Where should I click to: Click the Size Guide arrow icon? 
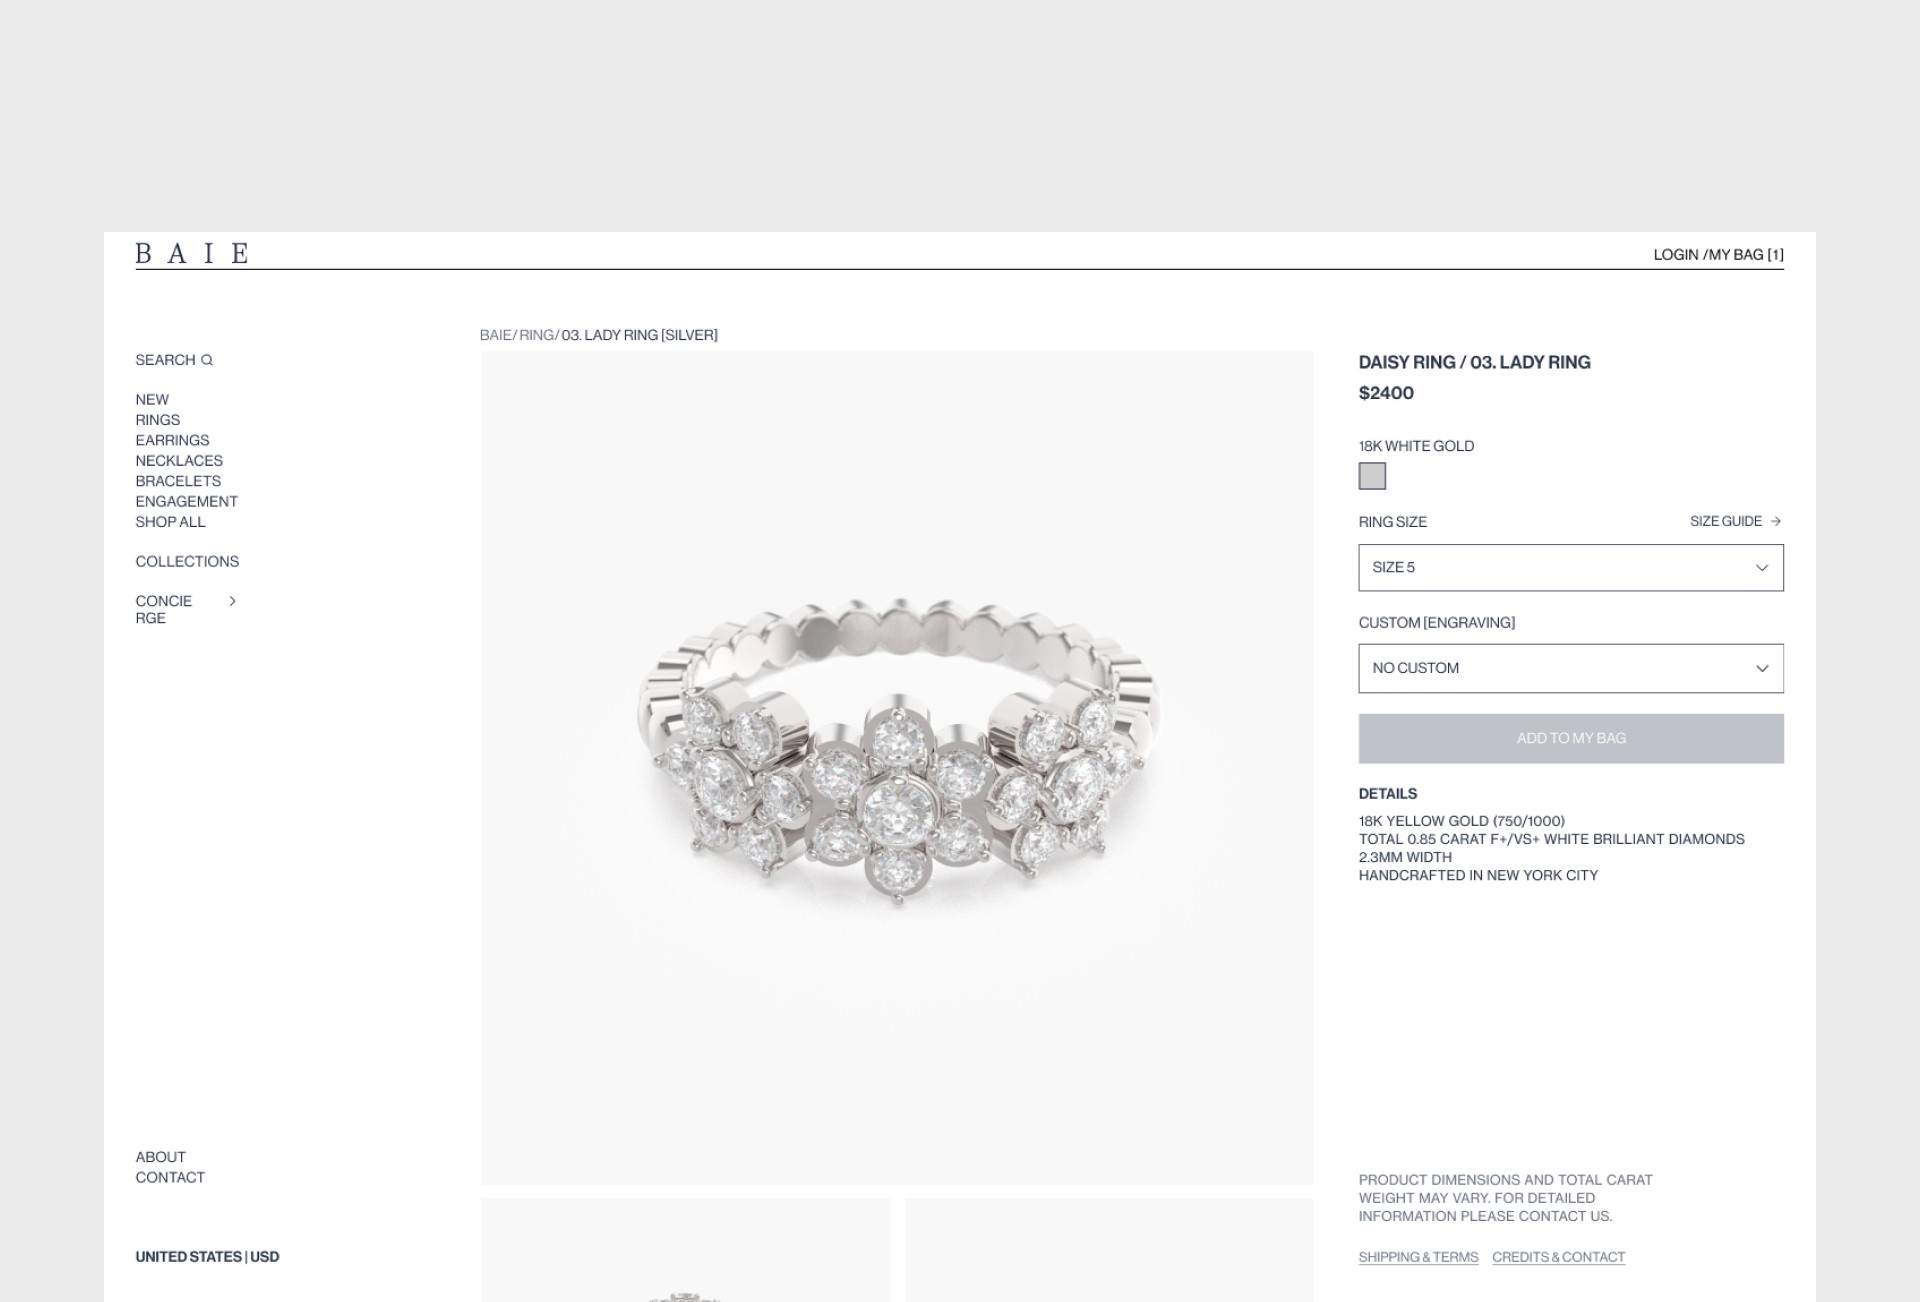coord(1776,521)
